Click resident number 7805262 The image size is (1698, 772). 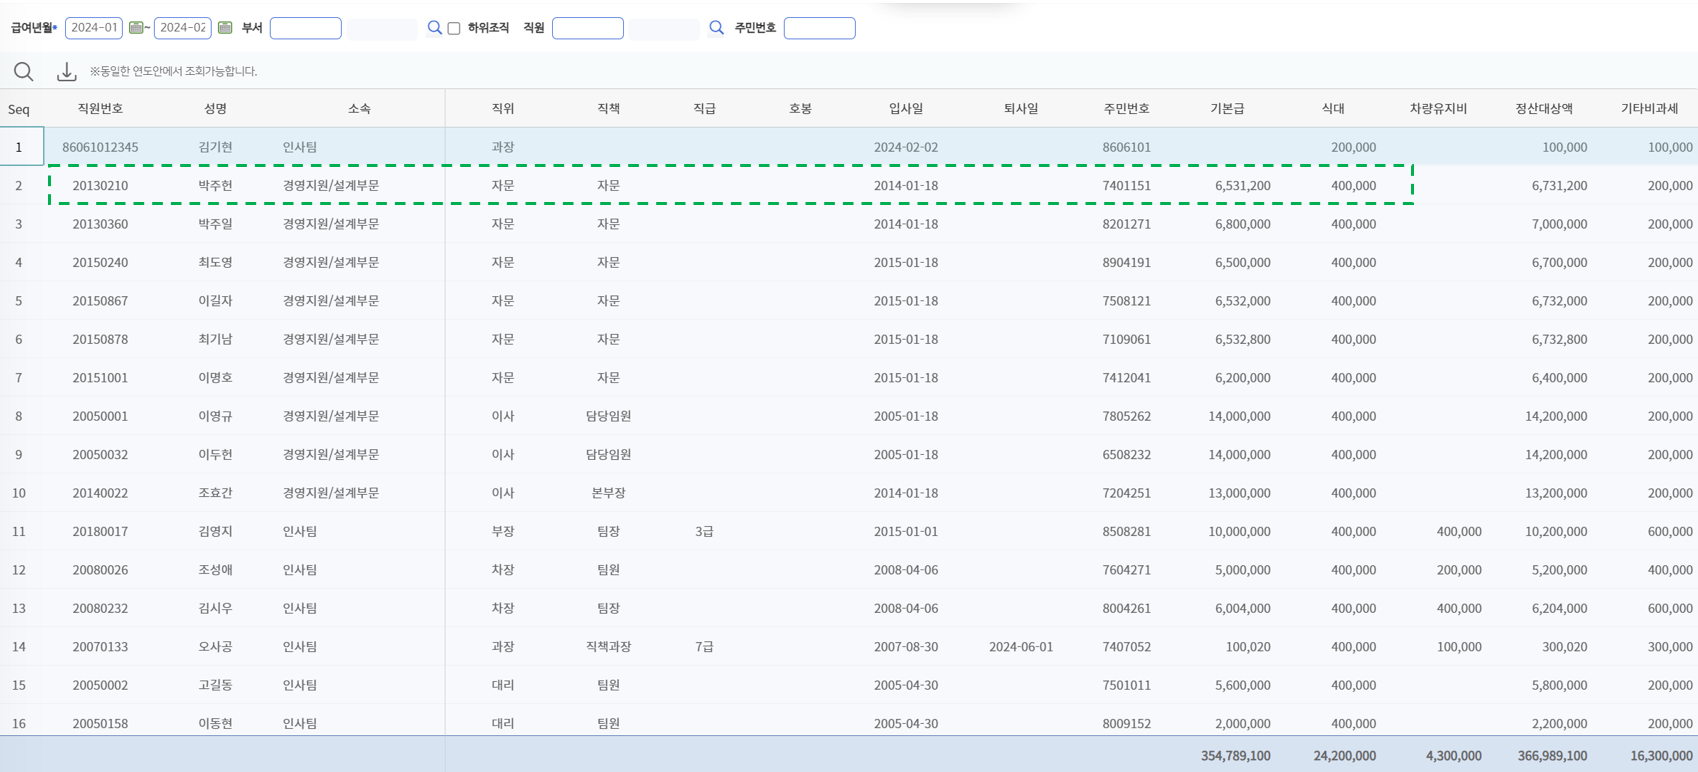tap(1127, 416)
